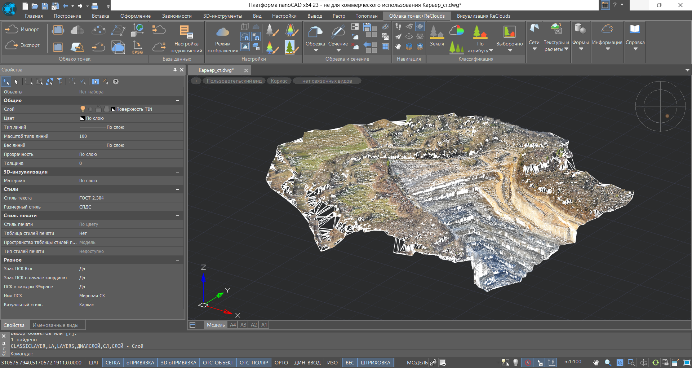Collapse the 3D-визуализация properties section

point(177,172)
